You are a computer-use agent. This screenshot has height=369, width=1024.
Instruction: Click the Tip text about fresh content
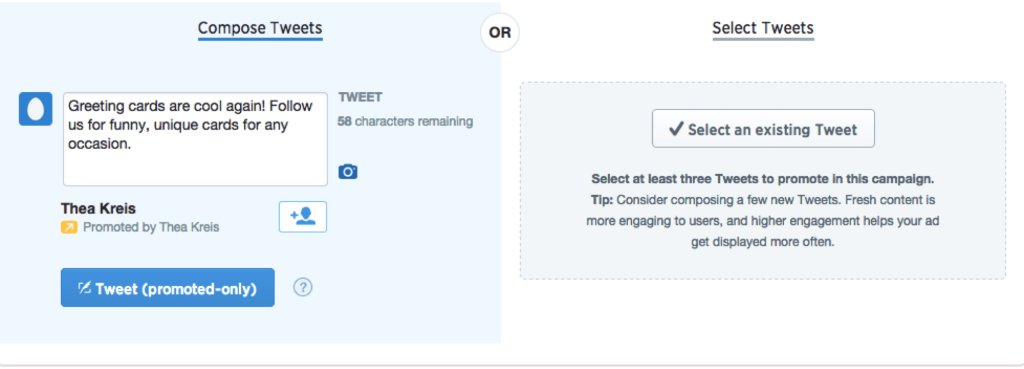pyautogui.click(x=763, y=221)
